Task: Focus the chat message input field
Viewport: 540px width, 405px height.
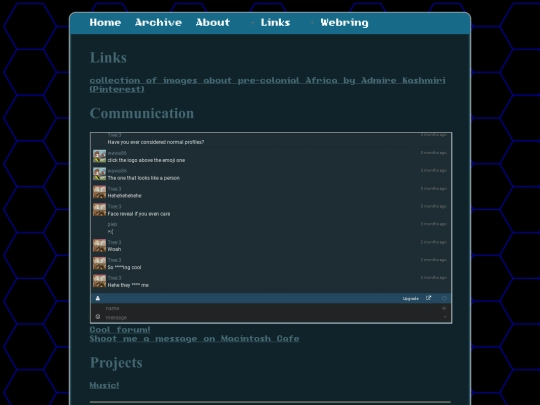Action: point(272,317)
